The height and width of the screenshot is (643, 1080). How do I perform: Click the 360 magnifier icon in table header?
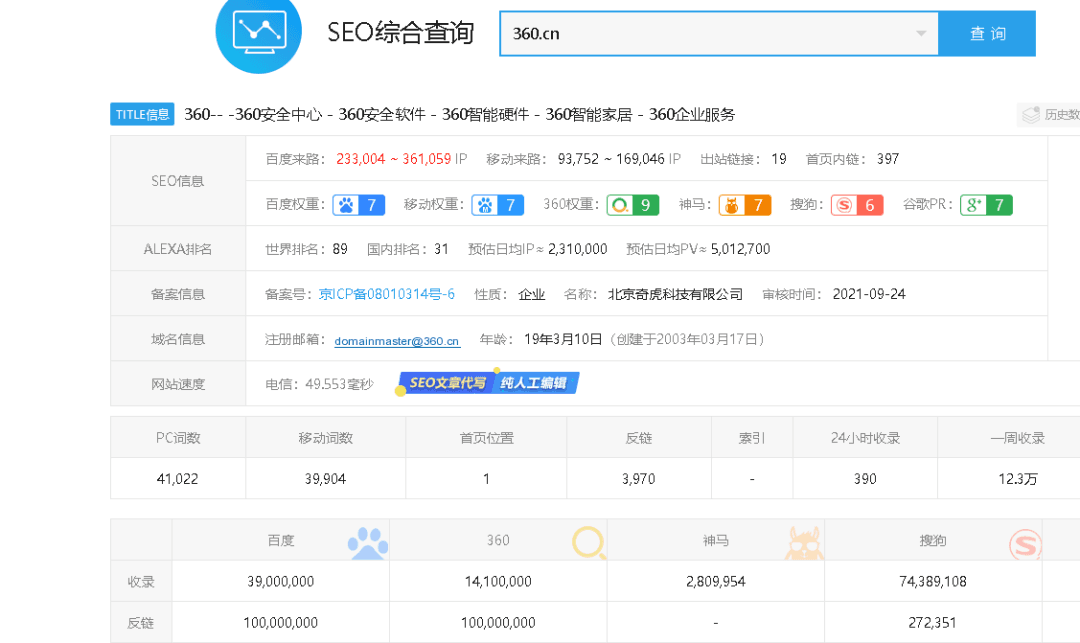[589, 542]
